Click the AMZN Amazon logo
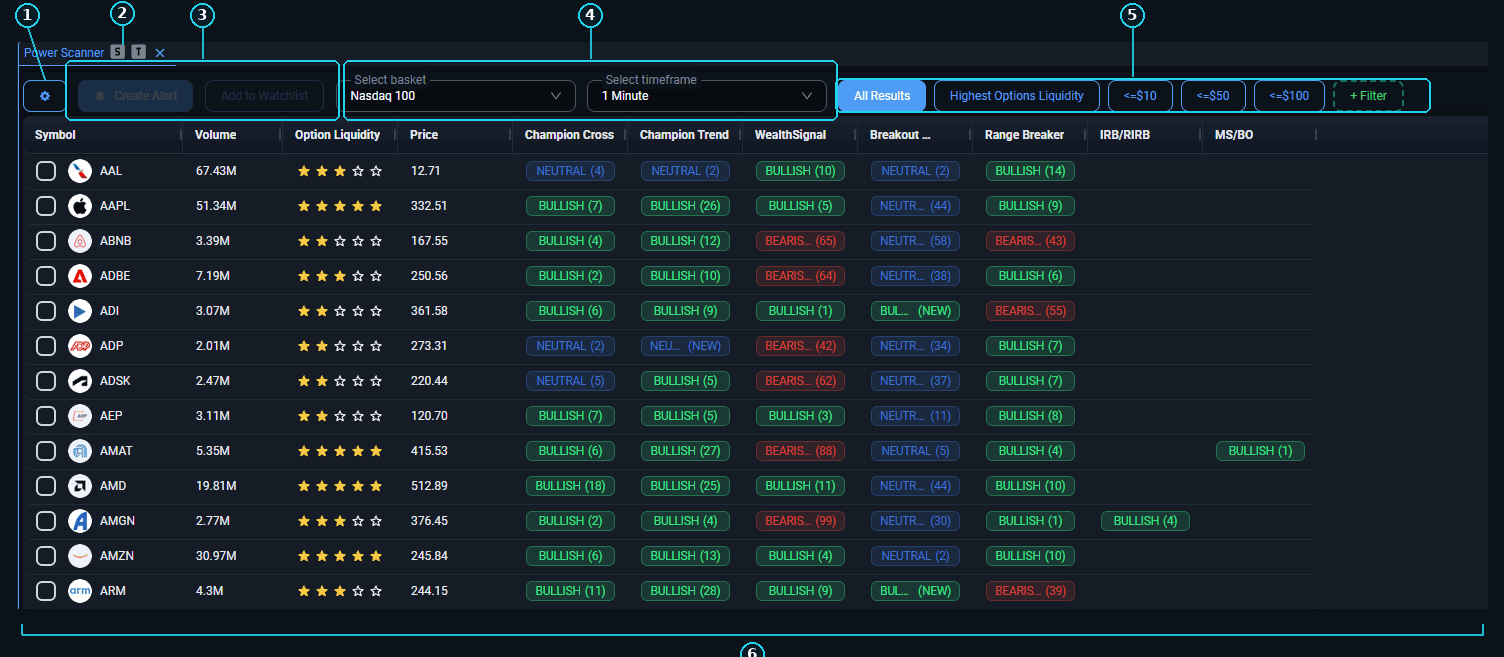This screenshot has width=1504, height=657. [80, 556]
